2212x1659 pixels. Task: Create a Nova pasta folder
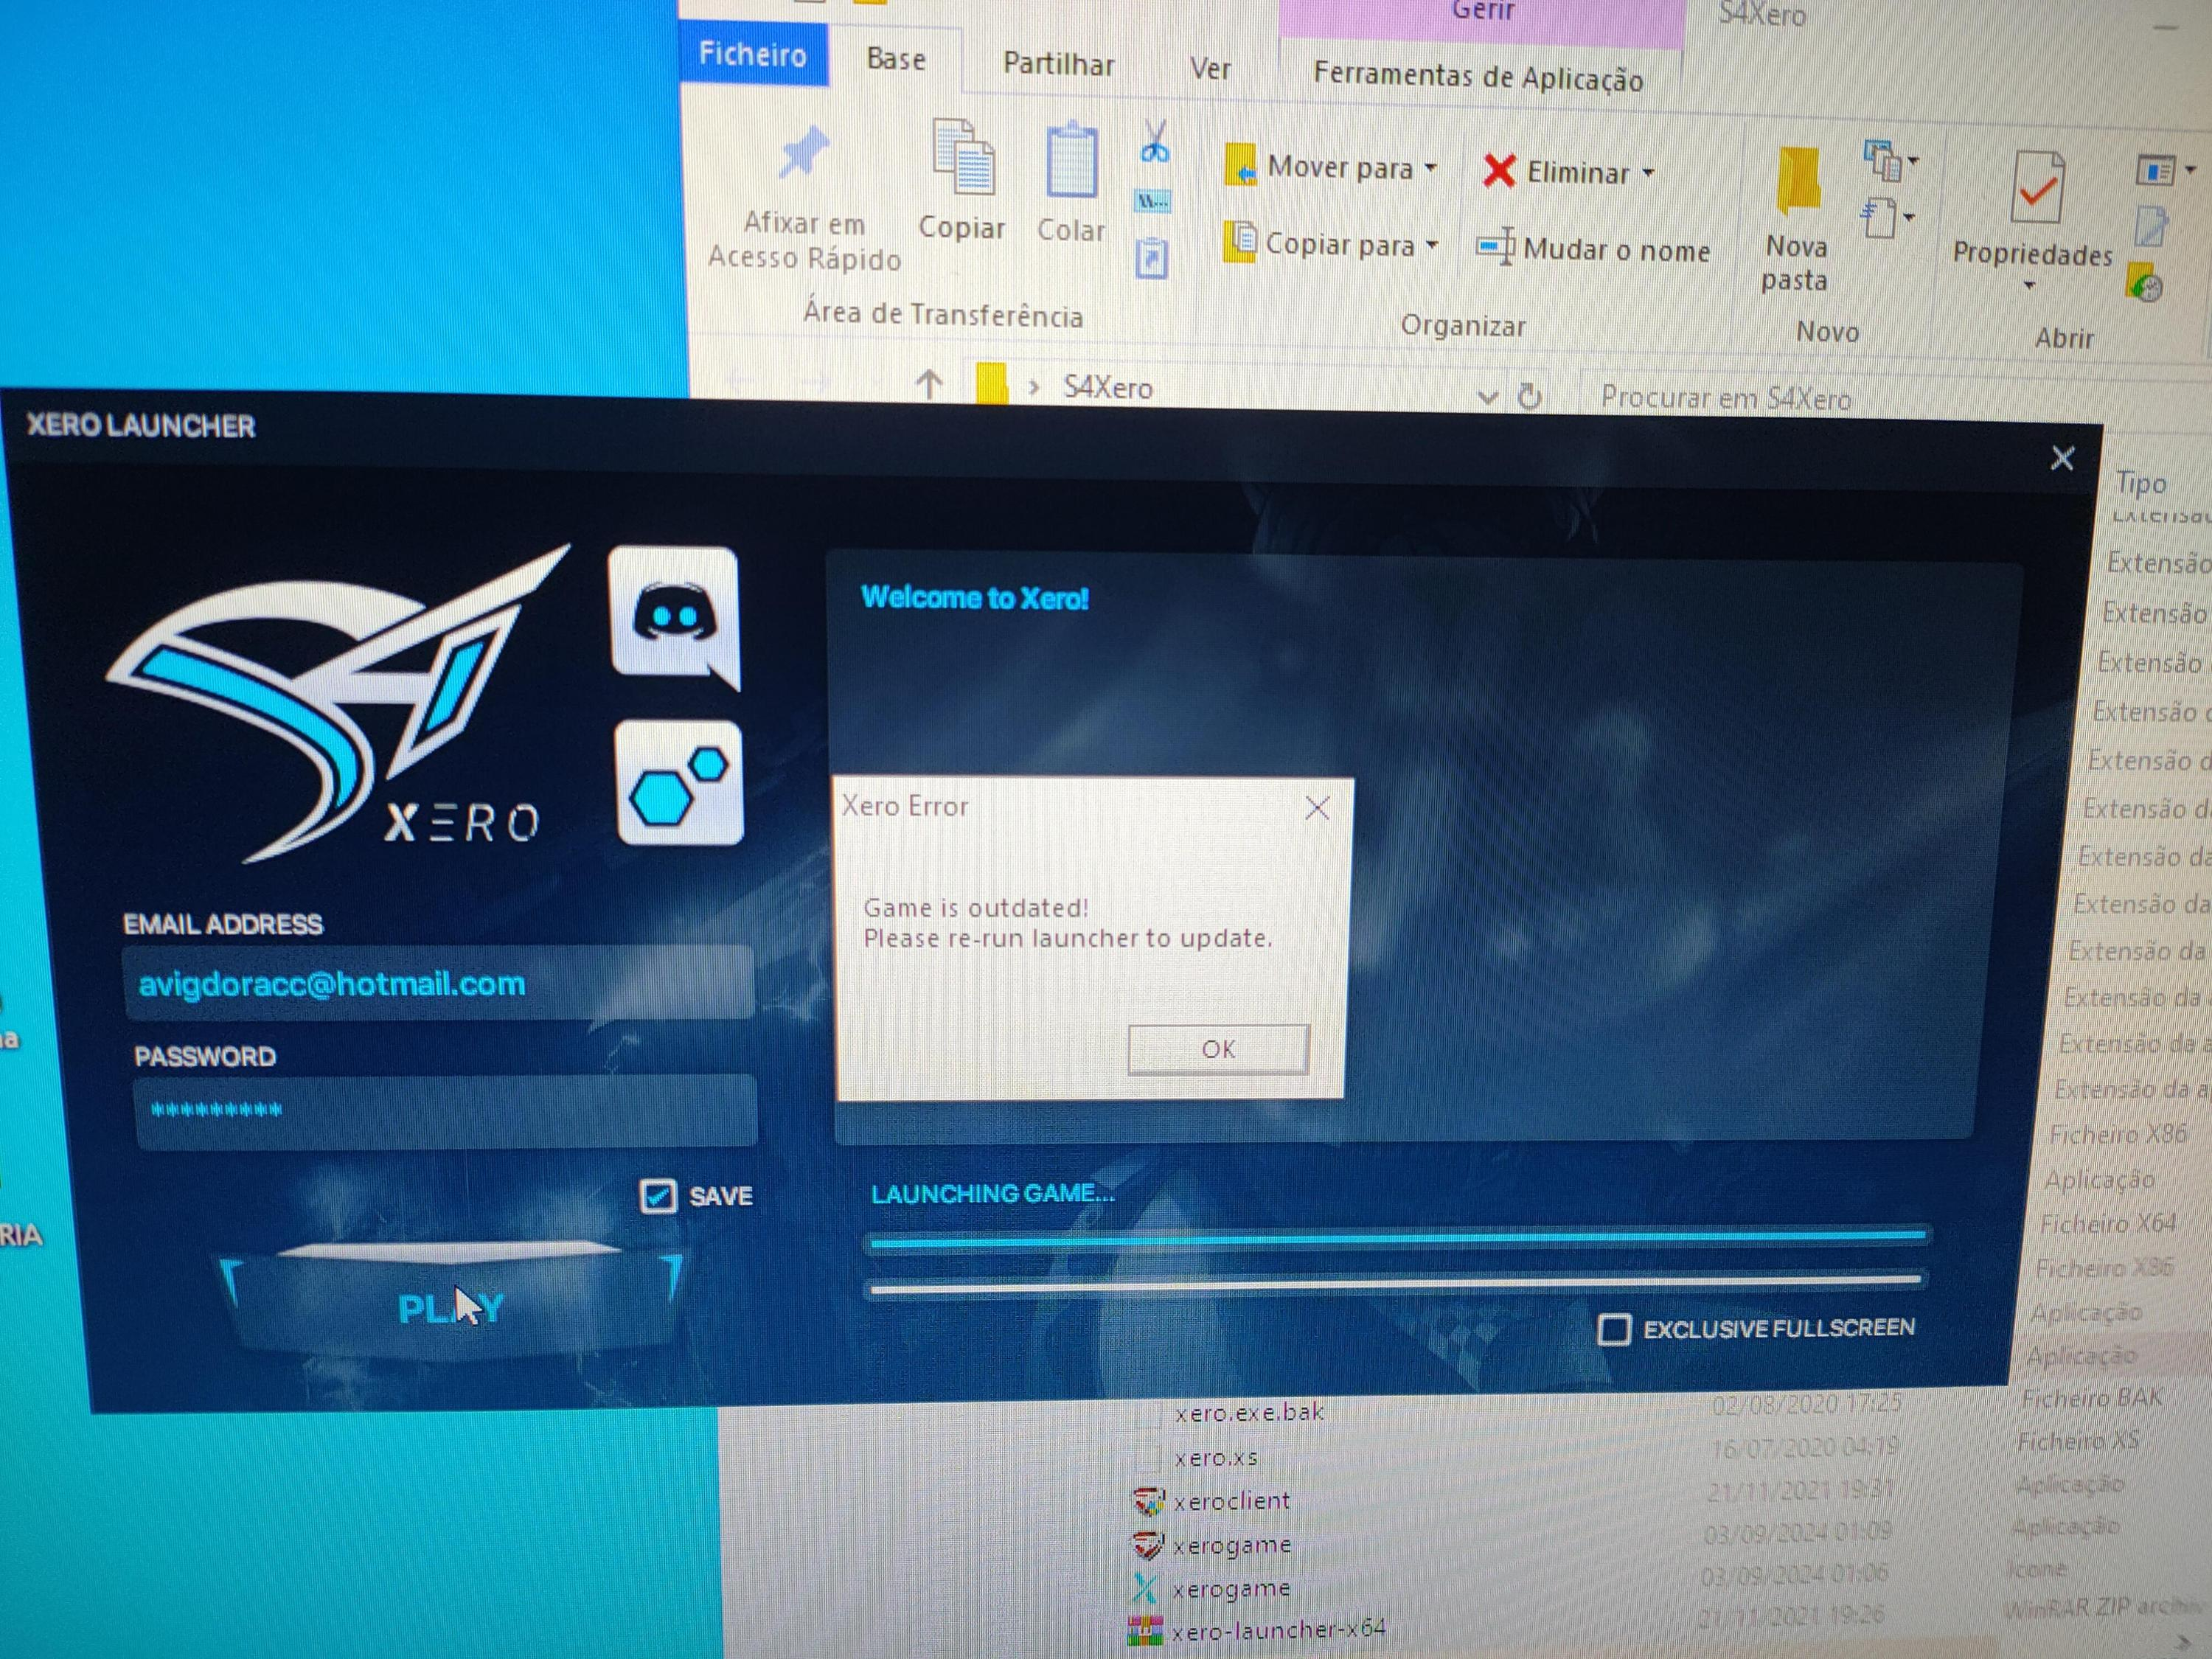1797,182
